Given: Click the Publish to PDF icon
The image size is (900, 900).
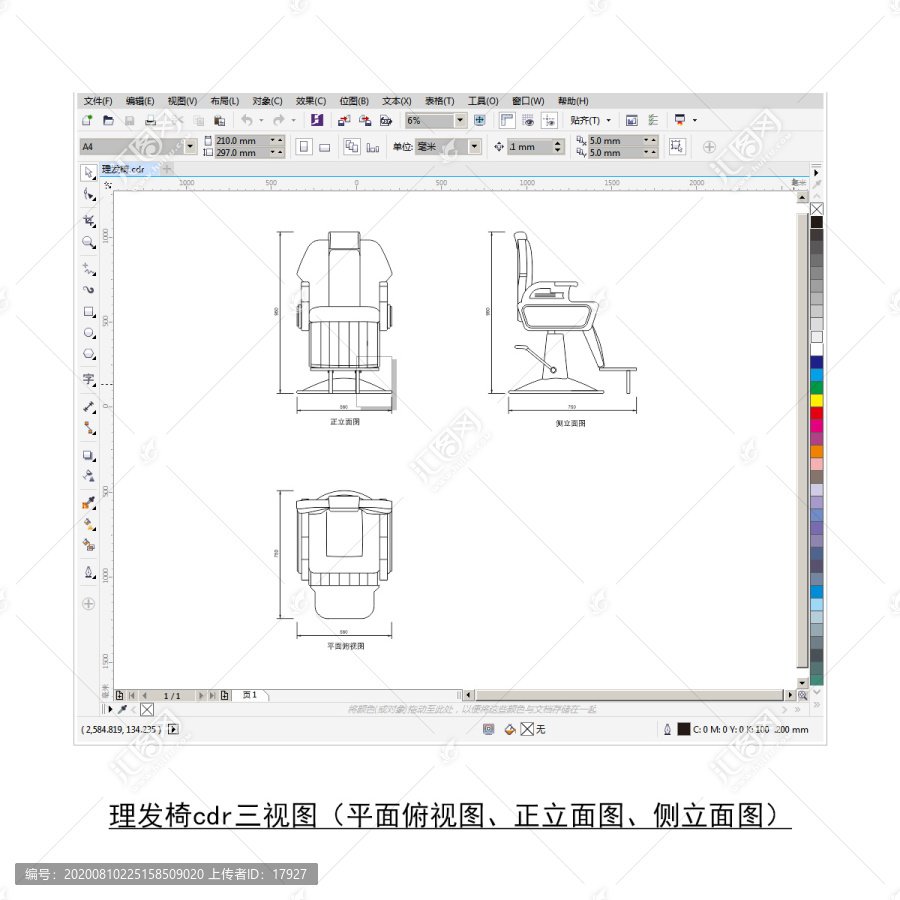Looking at the screenshot, I should coord(386,121).
